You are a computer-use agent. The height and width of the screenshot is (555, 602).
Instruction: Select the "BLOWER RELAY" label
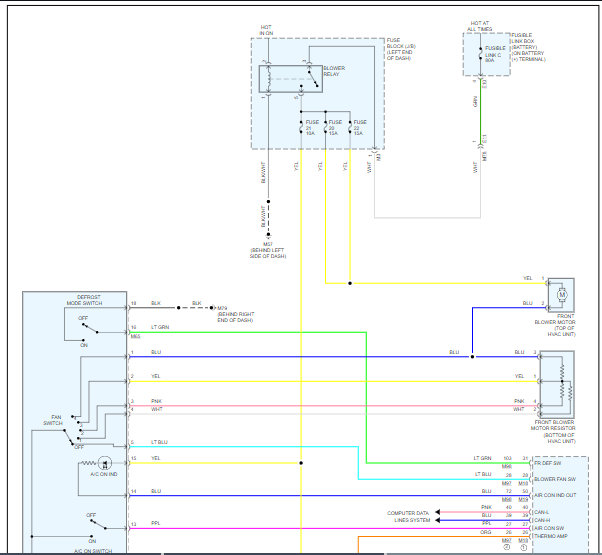point(334,71)
